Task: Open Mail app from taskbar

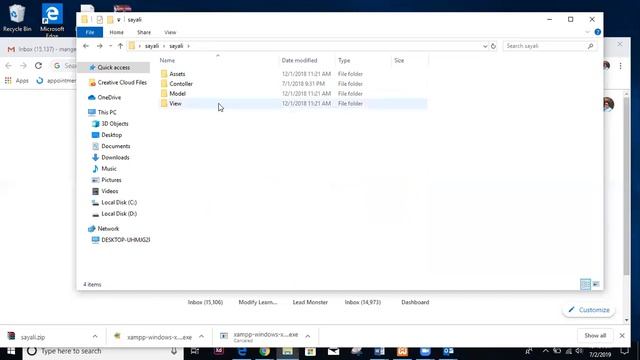Action: click(x=333, y=351)
